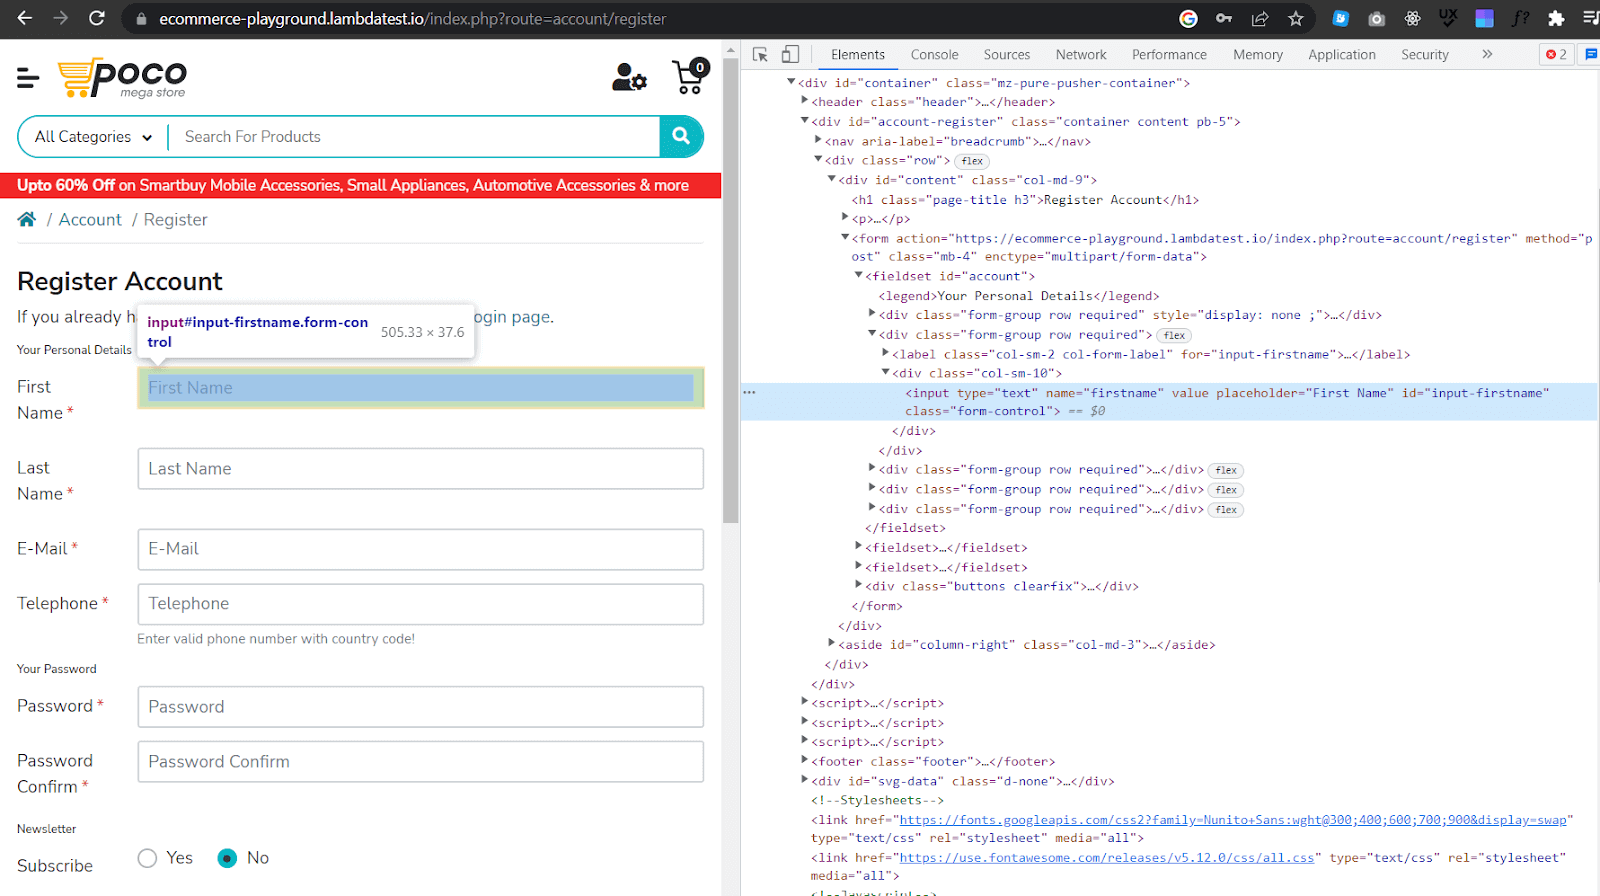Select No for newsletter subscribe
Viewport: 1600px width, 896px height.
tap(228, 858)
